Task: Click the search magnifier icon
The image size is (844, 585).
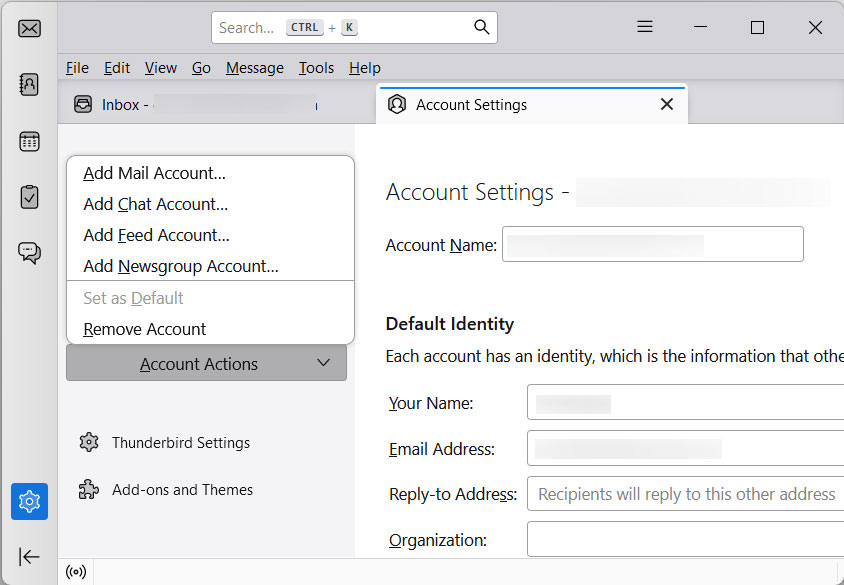Action: pos(481,27)
